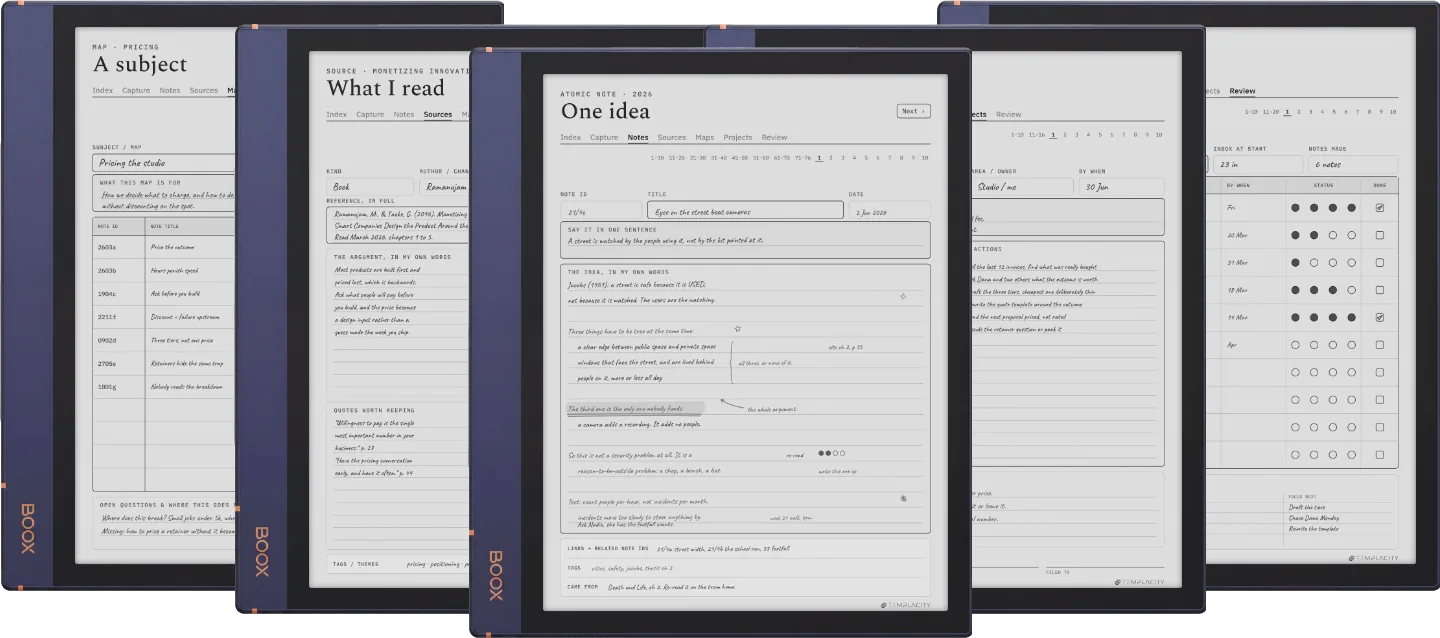Fill the last status circle in the 18 Mar row
The image size is (1440, 638).
pyautogui.click(x=1352, y=290)
